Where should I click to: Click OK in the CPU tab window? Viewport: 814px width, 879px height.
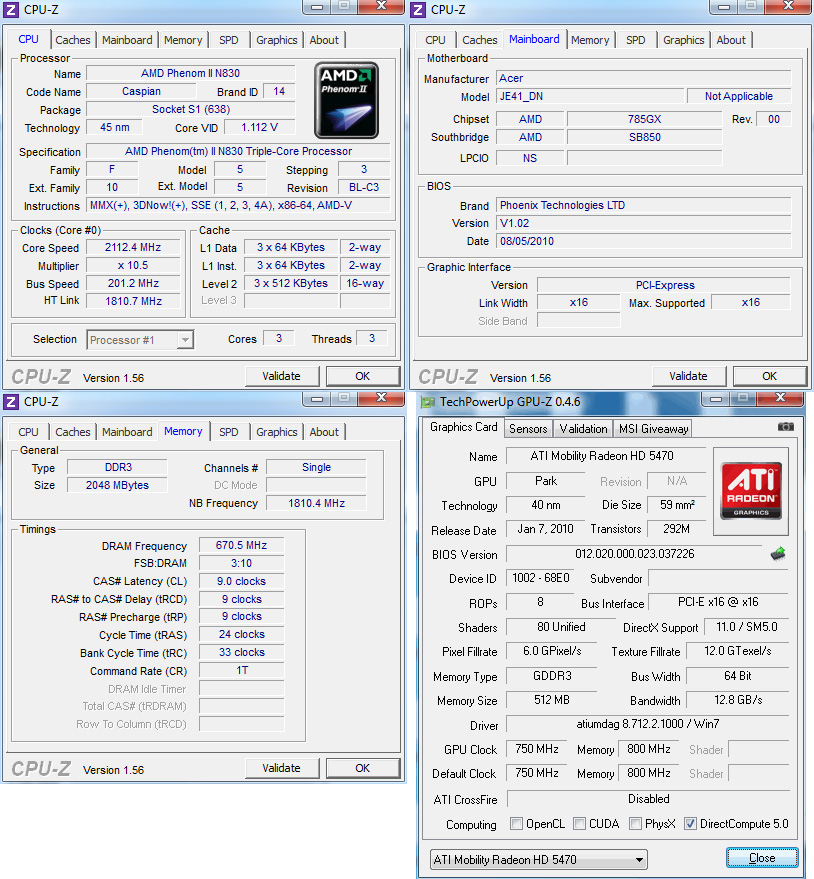pyautogui.click(x=363, y=376)
